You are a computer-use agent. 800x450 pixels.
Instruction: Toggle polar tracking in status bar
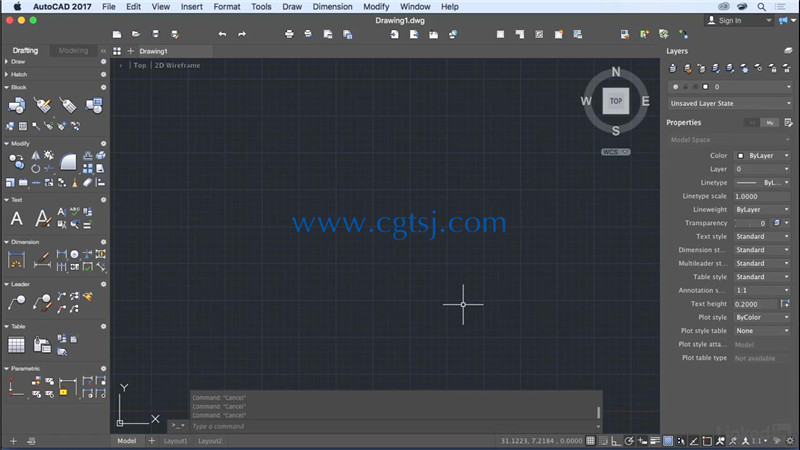(x=629, y=441)
